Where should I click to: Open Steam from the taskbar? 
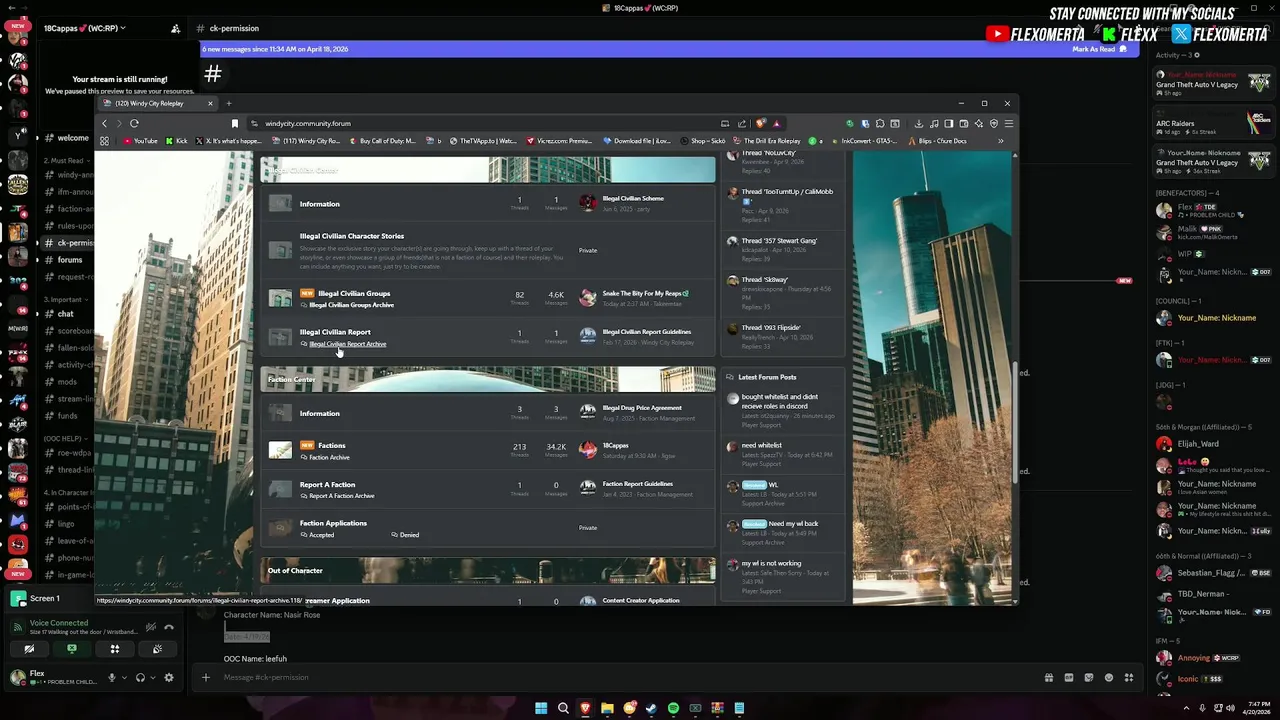coord(651,708)
